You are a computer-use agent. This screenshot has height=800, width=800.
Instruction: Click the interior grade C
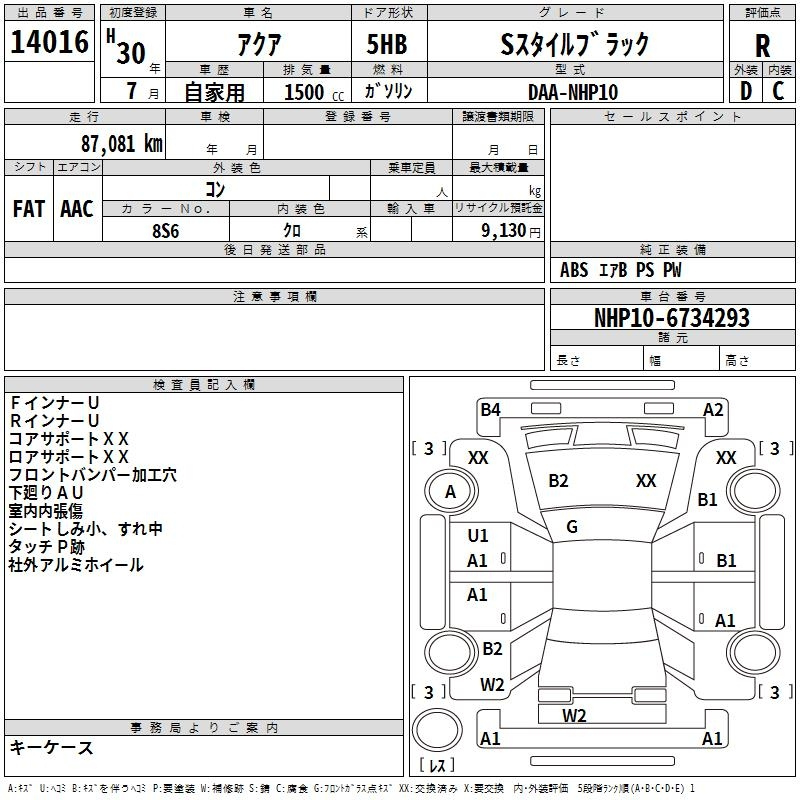tap(778, 91)
